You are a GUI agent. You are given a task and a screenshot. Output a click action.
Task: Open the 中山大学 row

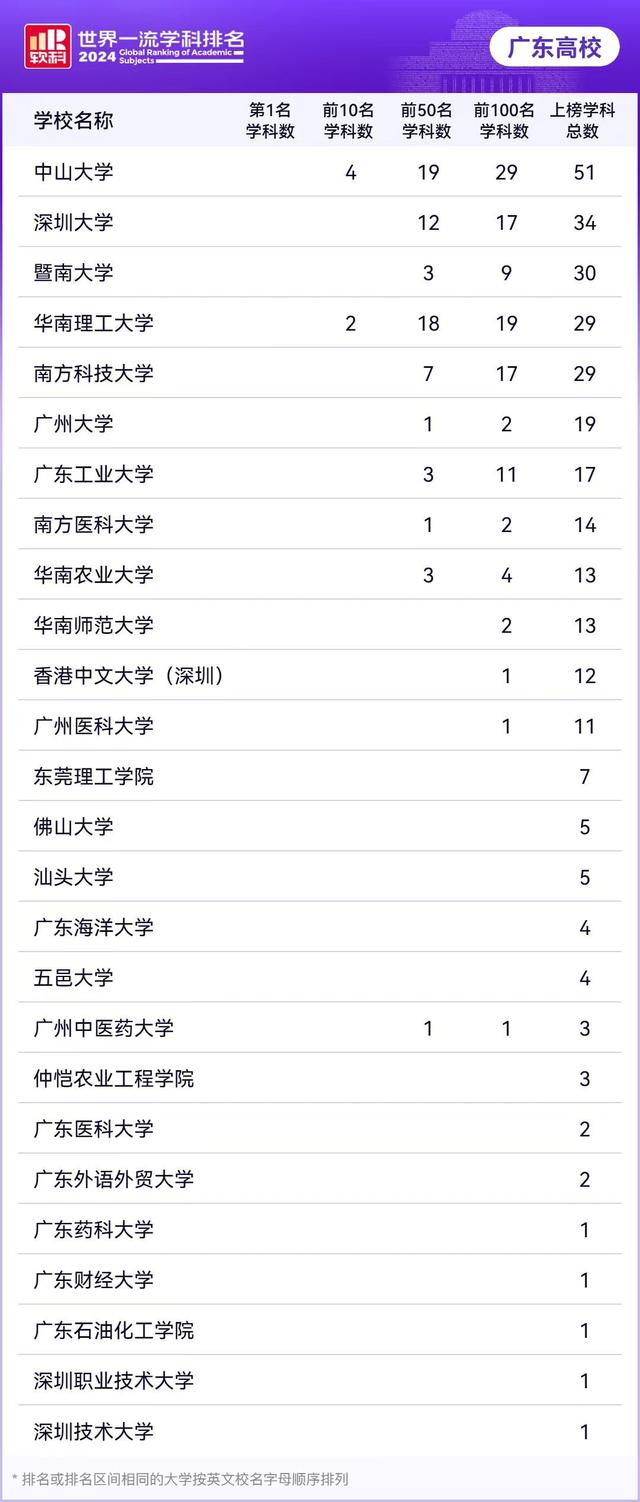tap(74, 172)
